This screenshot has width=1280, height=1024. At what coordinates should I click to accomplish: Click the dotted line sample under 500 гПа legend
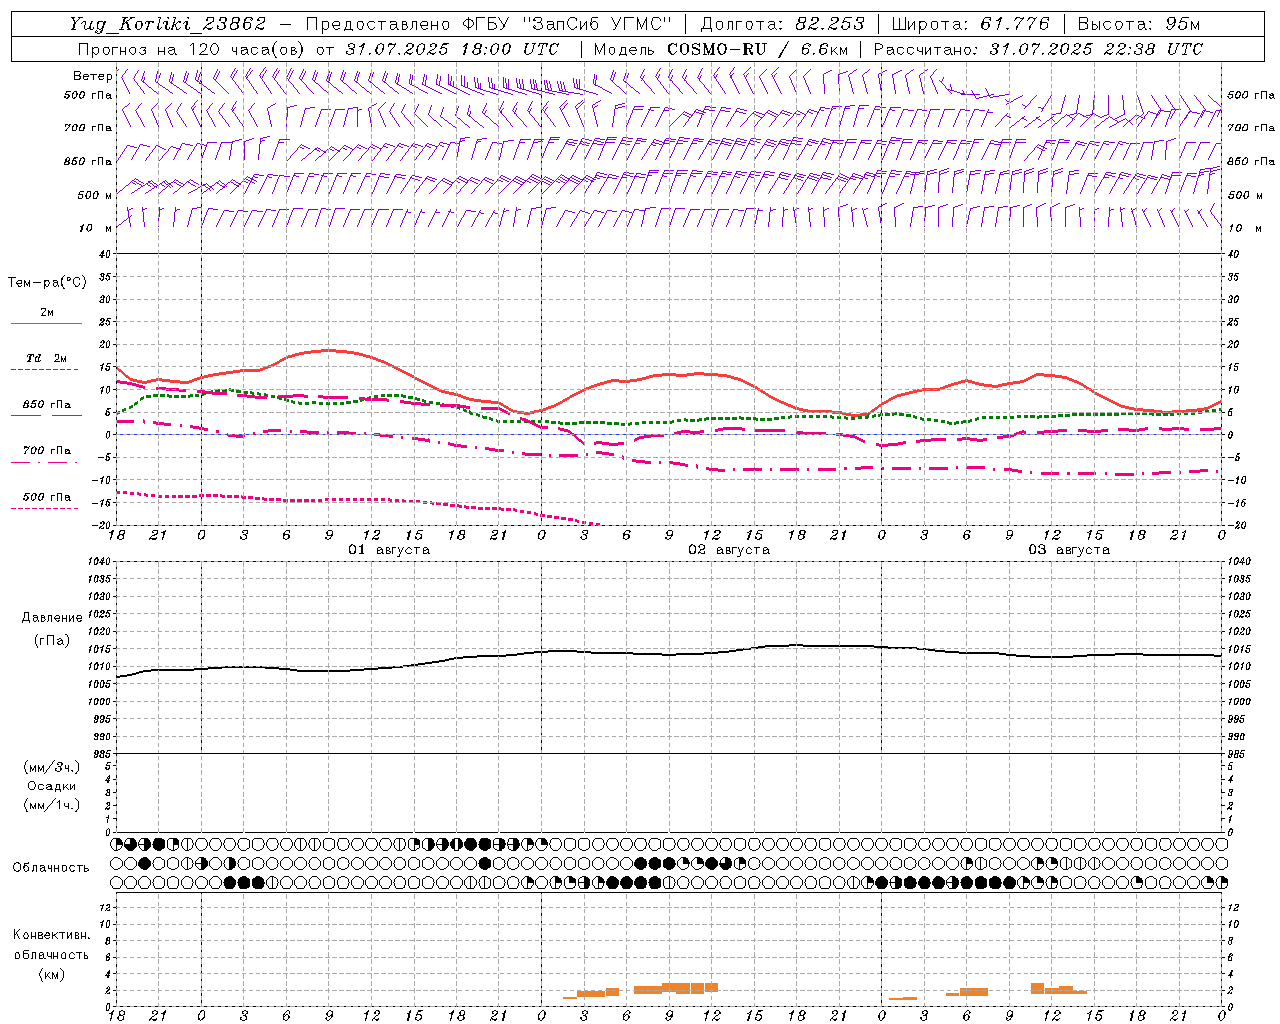click(44, 509)
